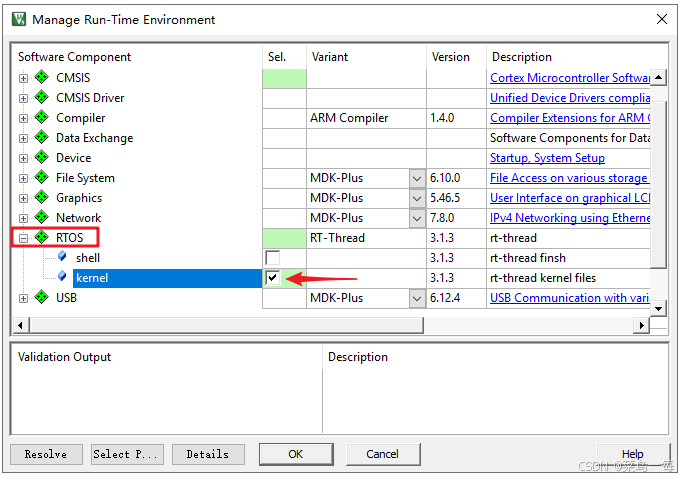This screenshot has height=480, width=682.
Task: Click the Cancel button
Action: click(383, 454)
